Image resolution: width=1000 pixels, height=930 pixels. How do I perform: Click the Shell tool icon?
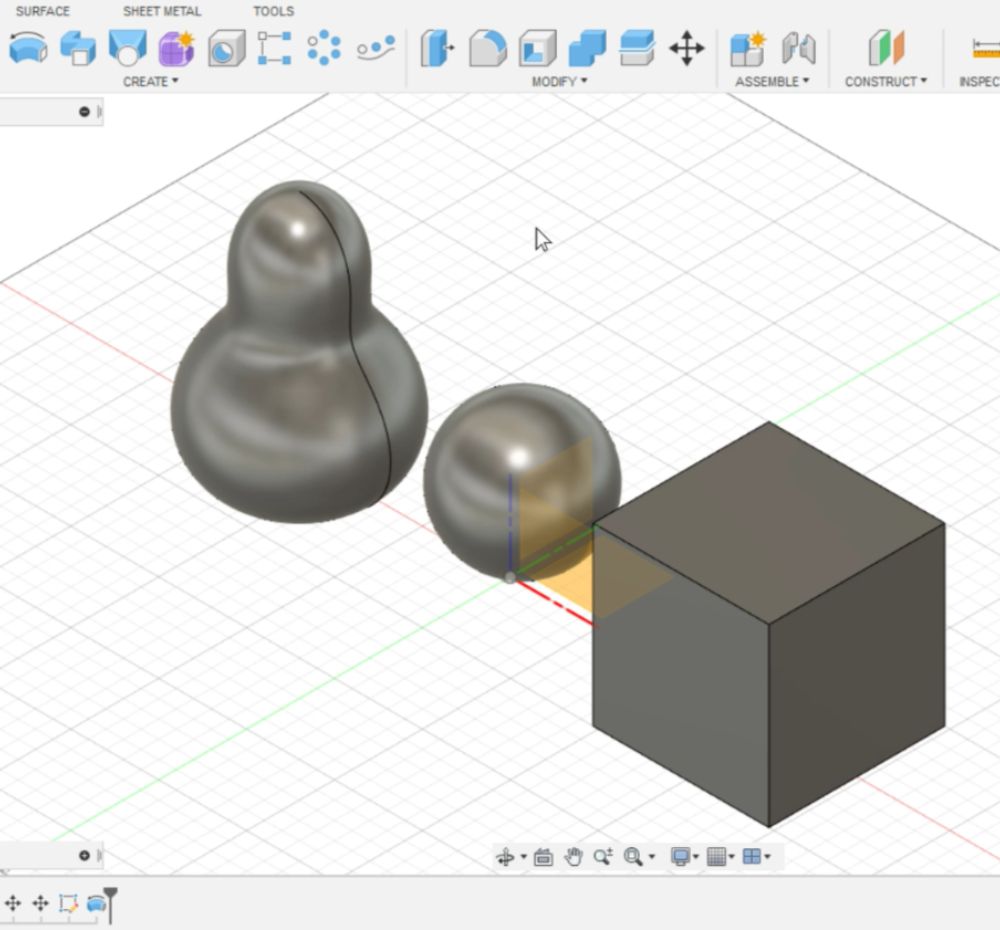pos(537,48)
